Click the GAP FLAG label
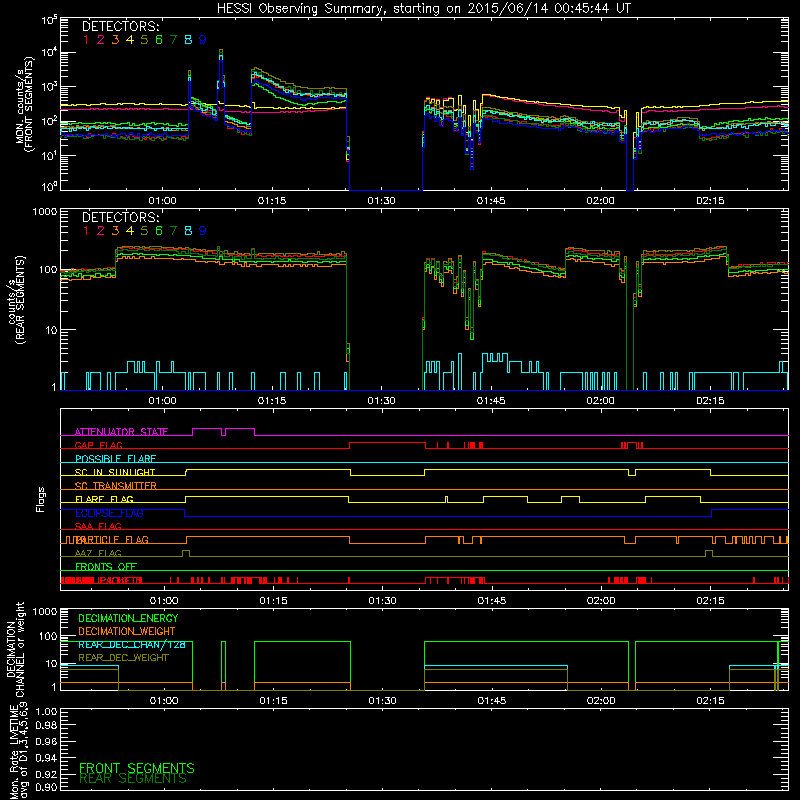The image size is (800, 800). pyautogui.click(x=98, y=445)
